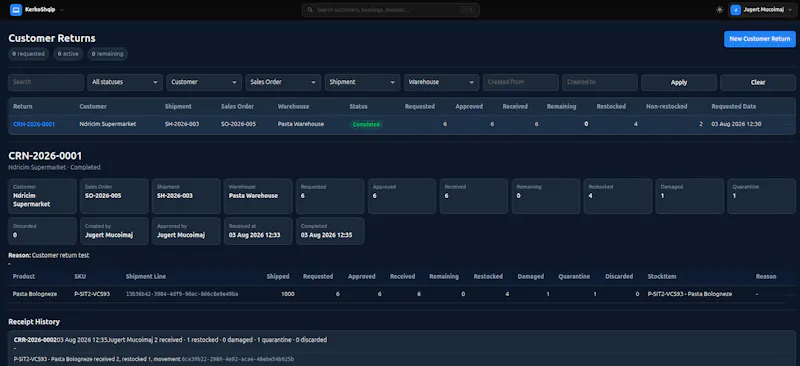Click the shipment line ID starting with 13b36b42

(182, 294)
